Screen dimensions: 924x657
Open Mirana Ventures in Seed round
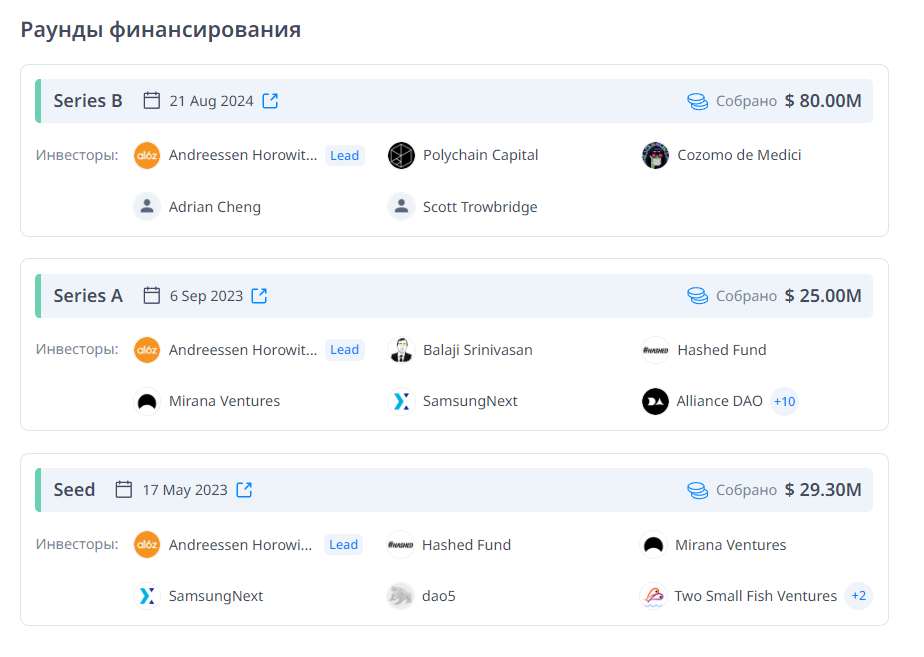(730, 545)
